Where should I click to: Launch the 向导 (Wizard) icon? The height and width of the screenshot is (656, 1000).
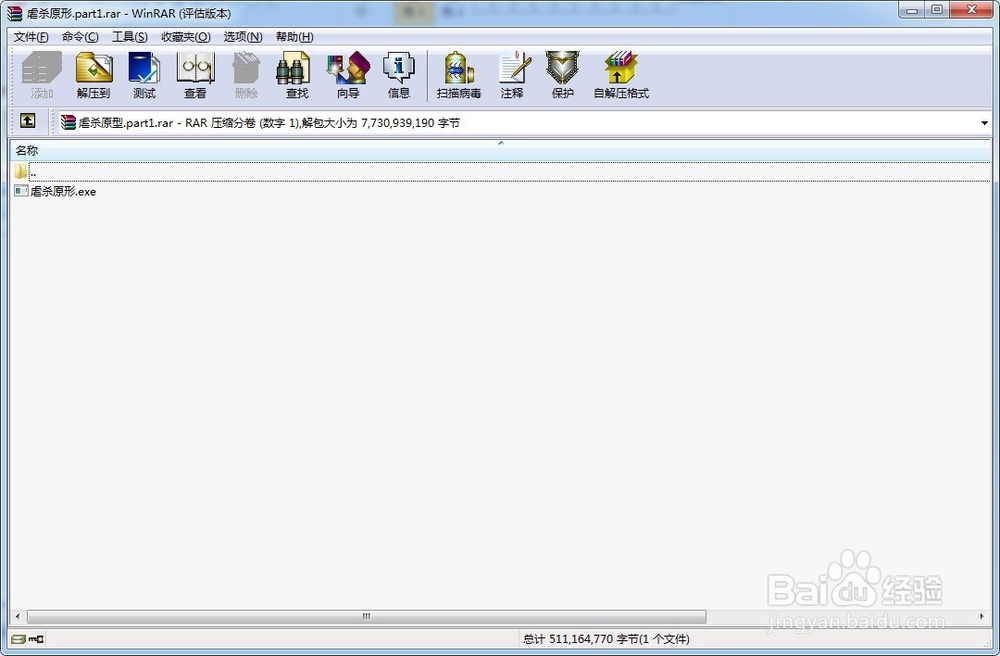click(x=348, y=75)
